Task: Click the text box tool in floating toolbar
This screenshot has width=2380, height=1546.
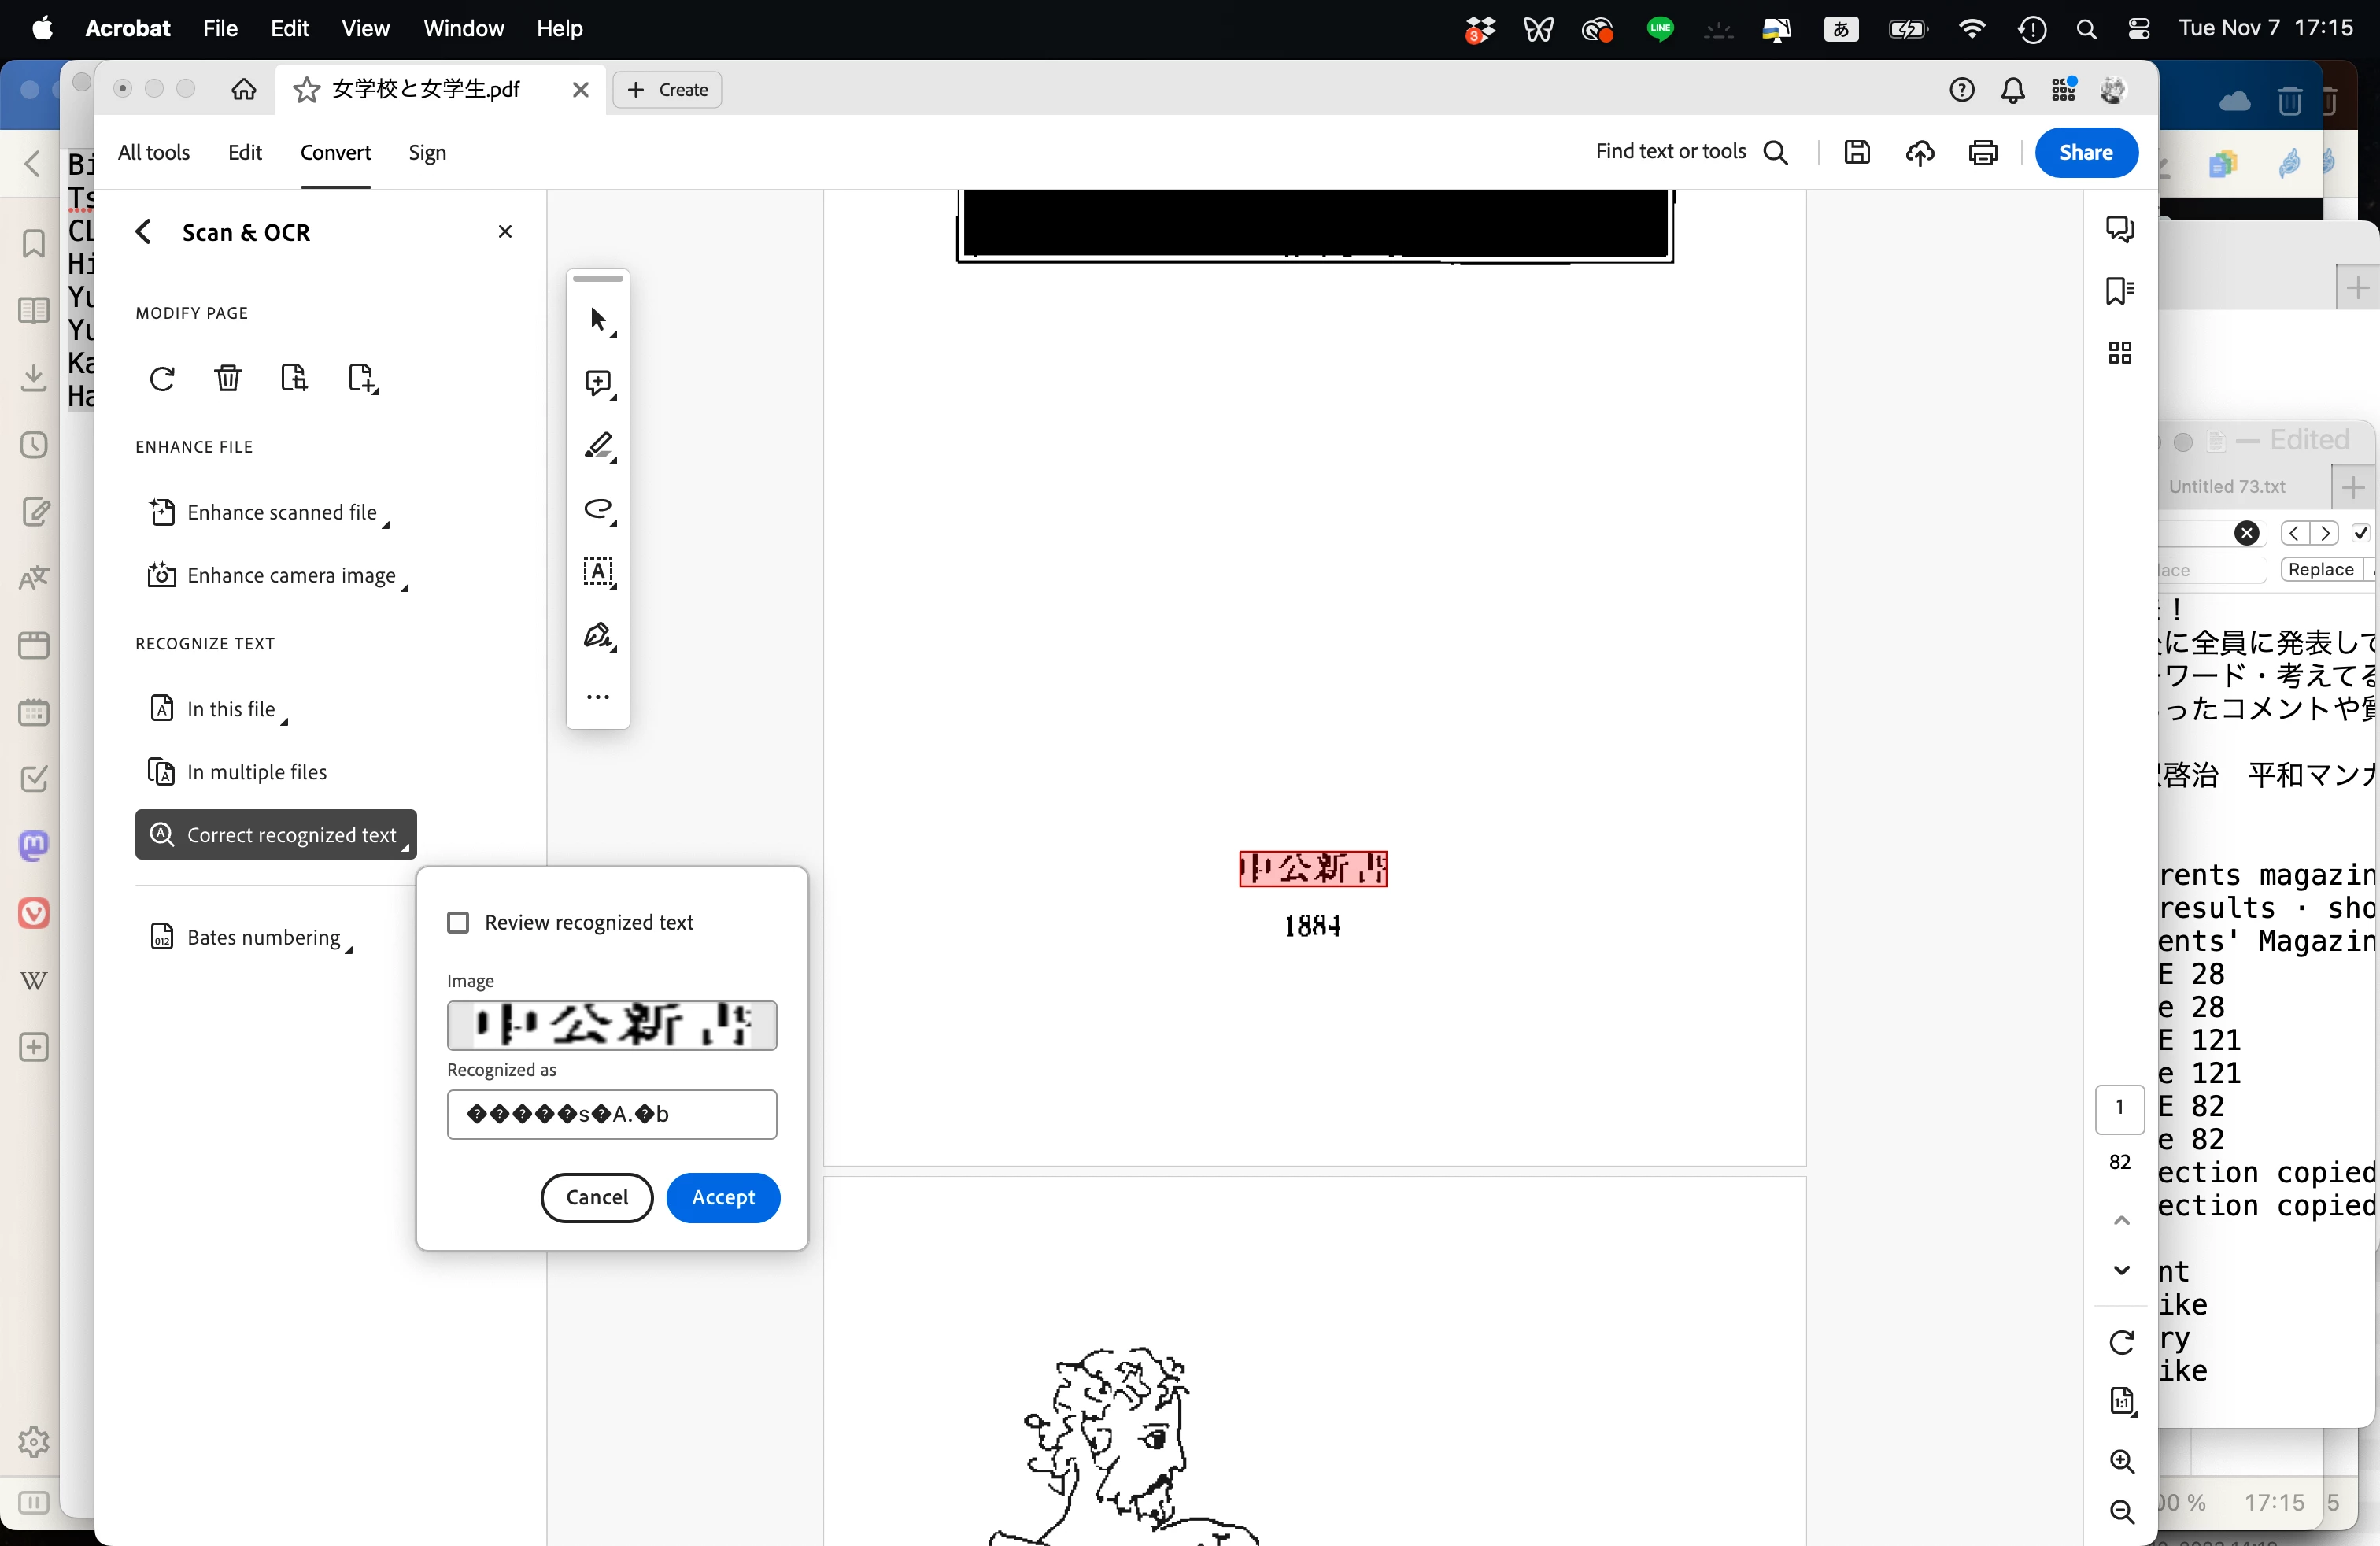Action: [x=598, y=572]
